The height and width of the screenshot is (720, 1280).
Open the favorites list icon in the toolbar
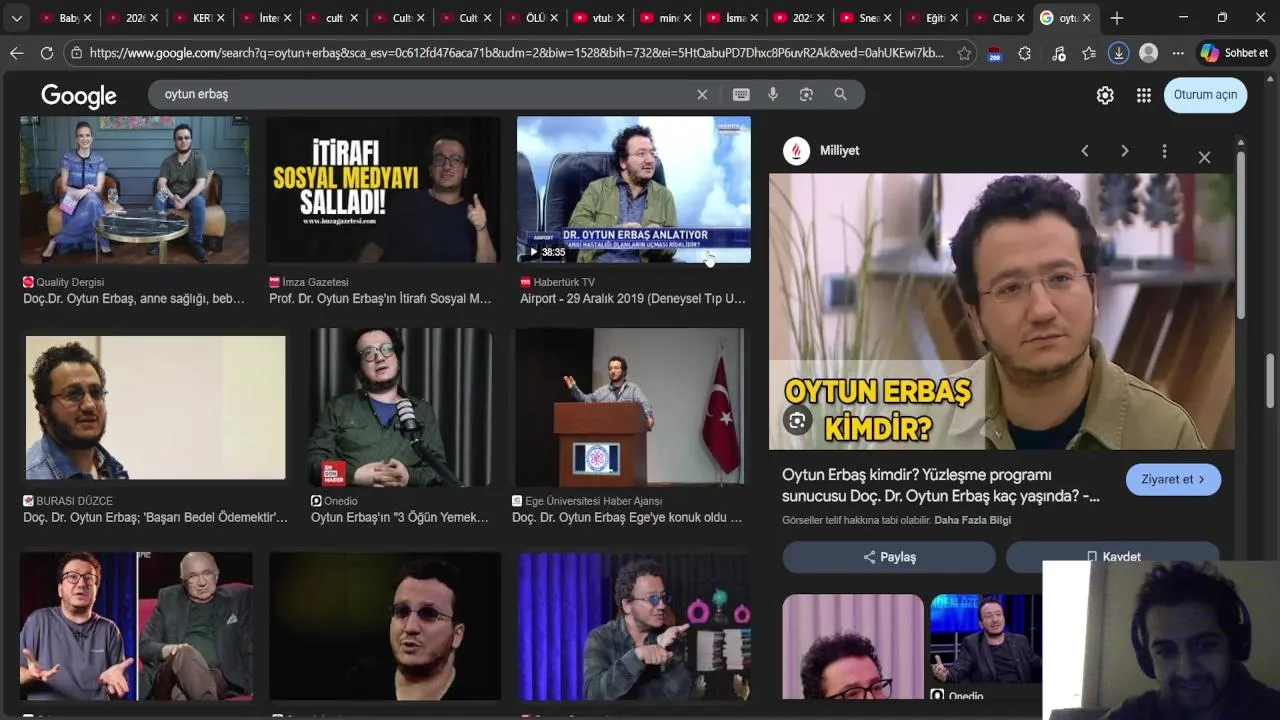pos(1089,53)
